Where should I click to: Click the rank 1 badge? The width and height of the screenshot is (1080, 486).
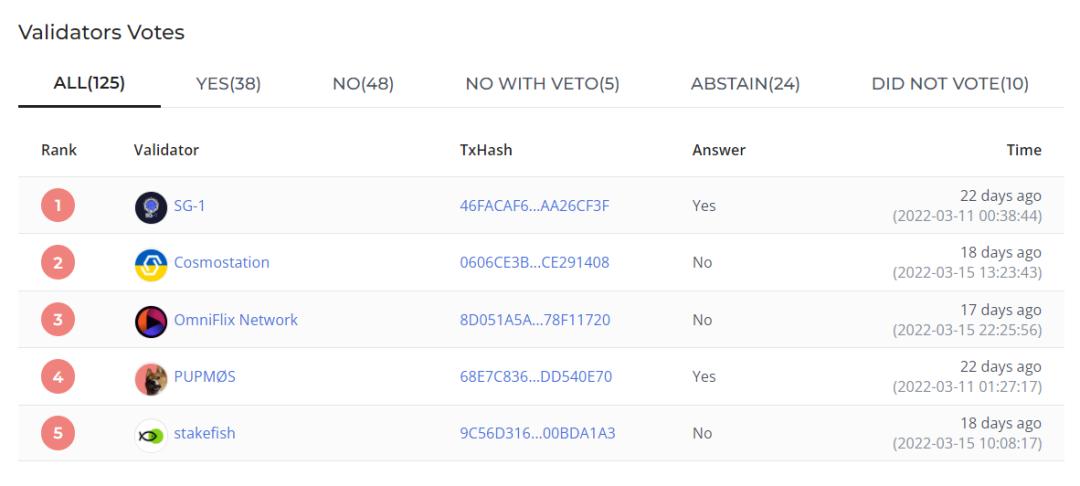click(58, 207)
